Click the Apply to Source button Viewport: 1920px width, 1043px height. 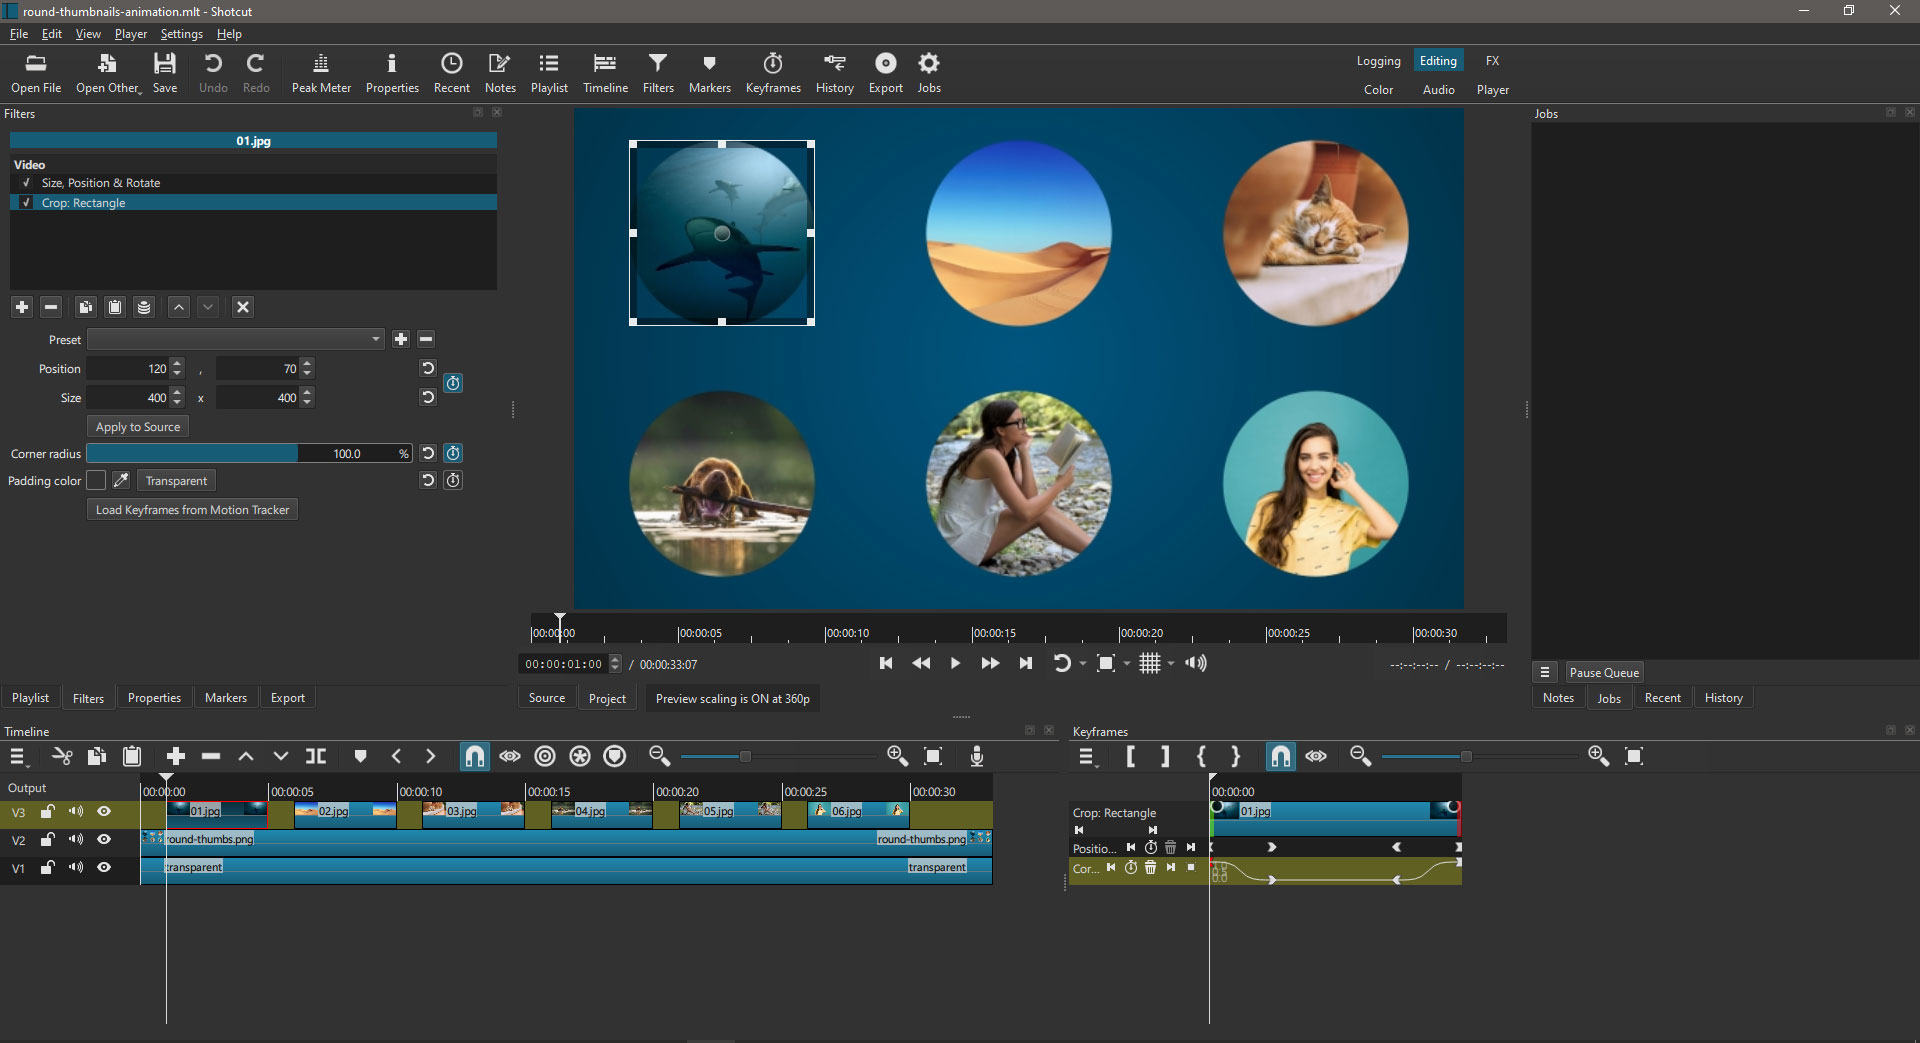coord(138,427)
